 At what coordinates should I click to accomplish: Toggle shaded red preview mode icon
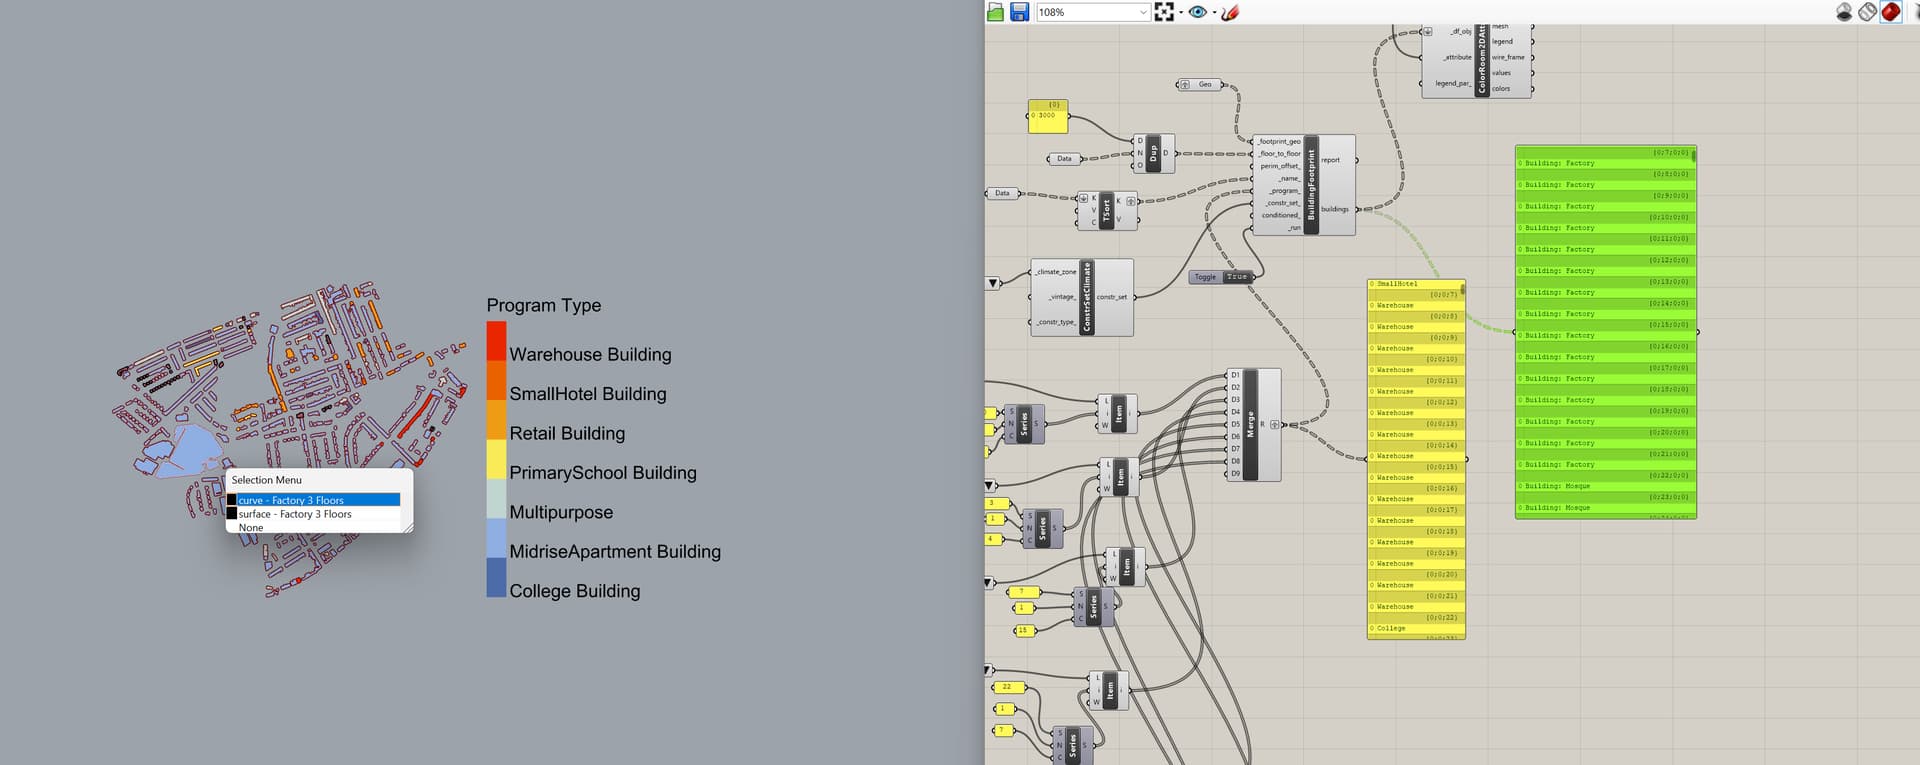tap(1890, 12)
